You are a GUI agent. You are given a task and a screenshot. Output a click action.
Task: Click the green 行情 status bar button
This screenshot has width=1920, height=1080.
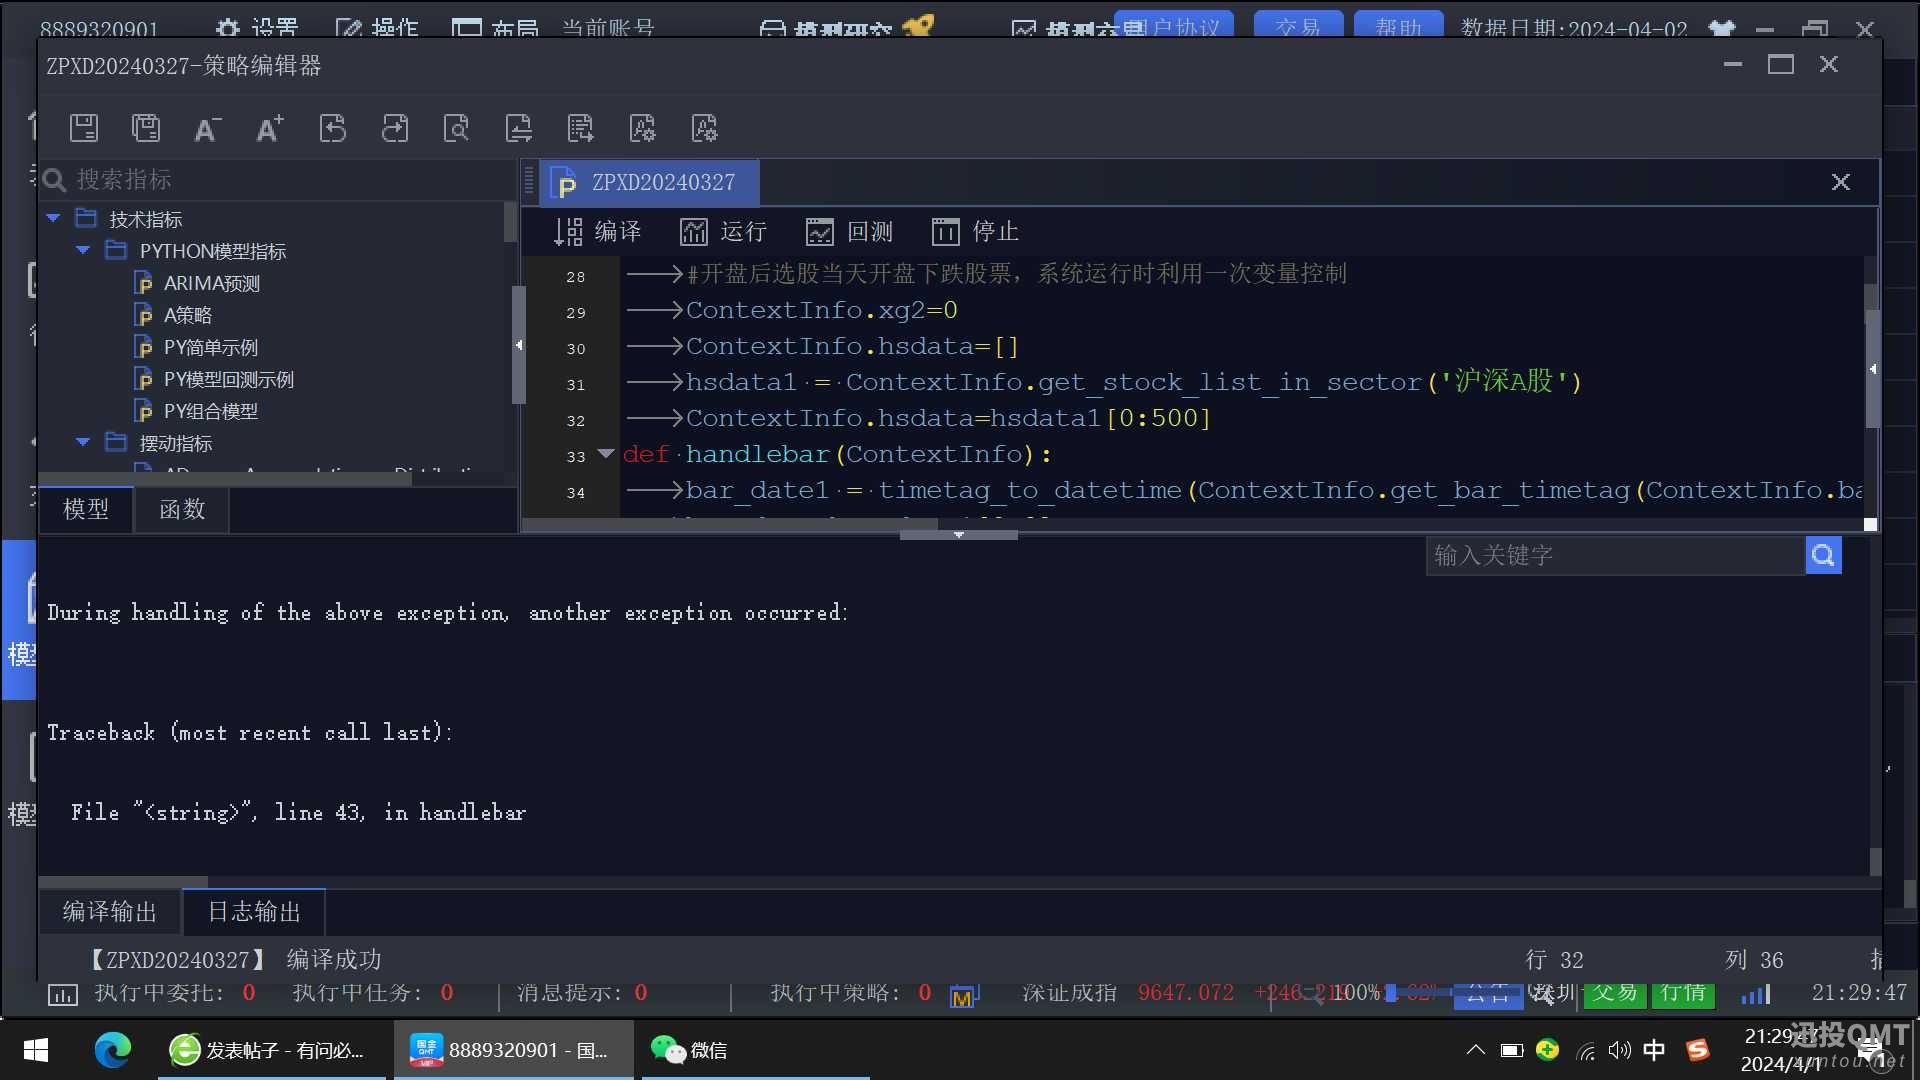(x=1683, y=994)
